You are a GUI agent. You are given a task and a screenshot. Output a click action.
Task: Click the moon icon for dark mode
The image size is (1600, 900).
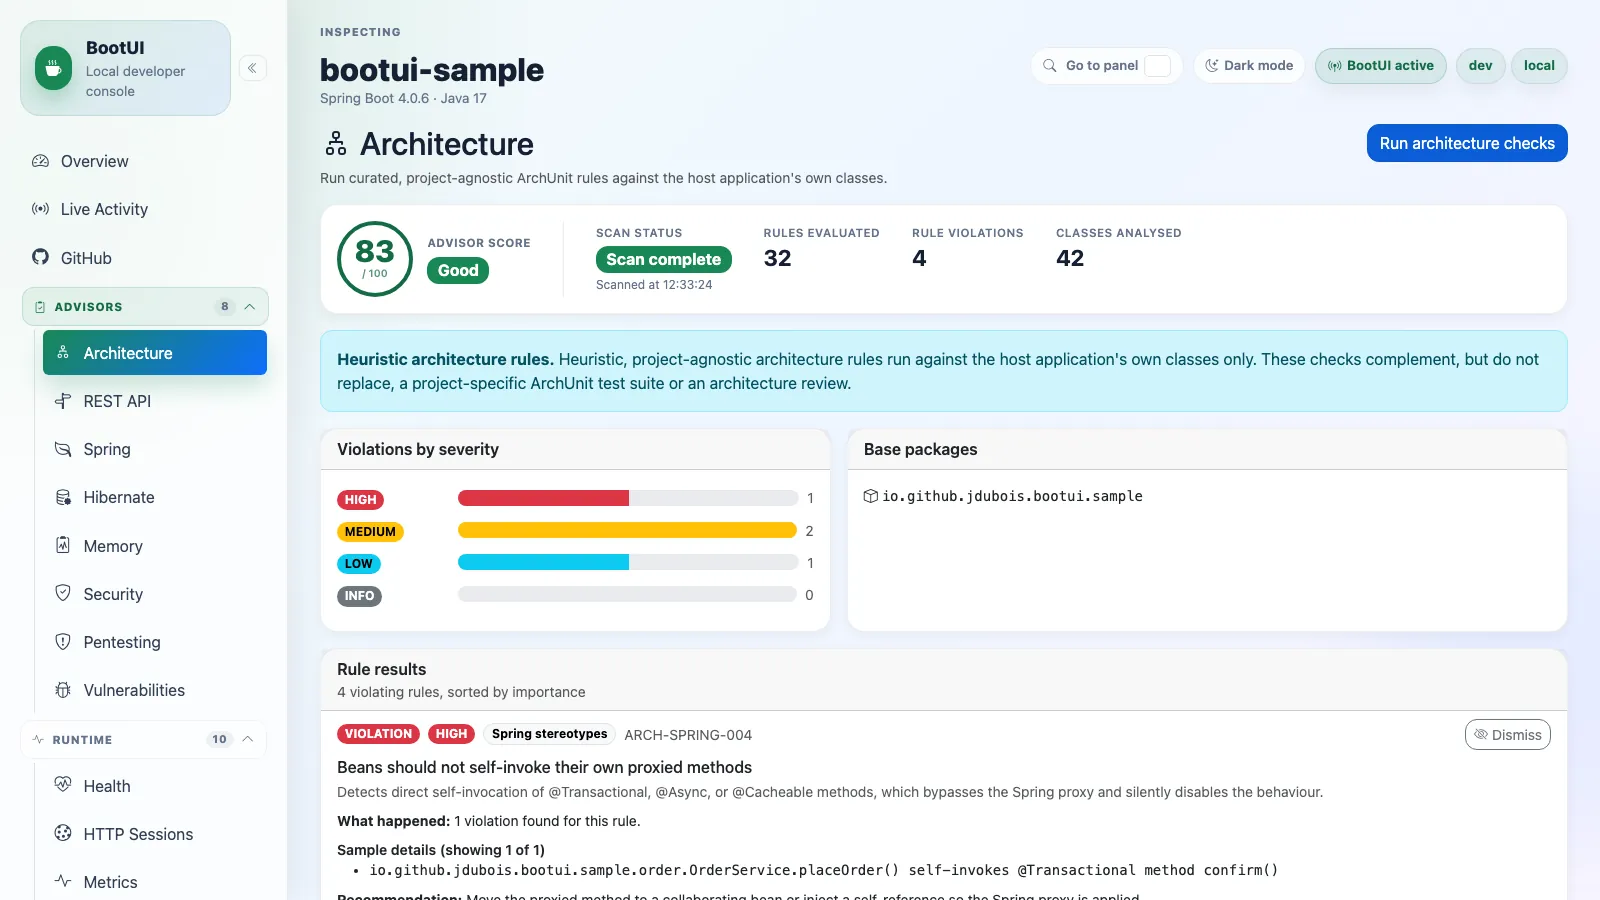pyautogui.click(x=1212, y=66)
